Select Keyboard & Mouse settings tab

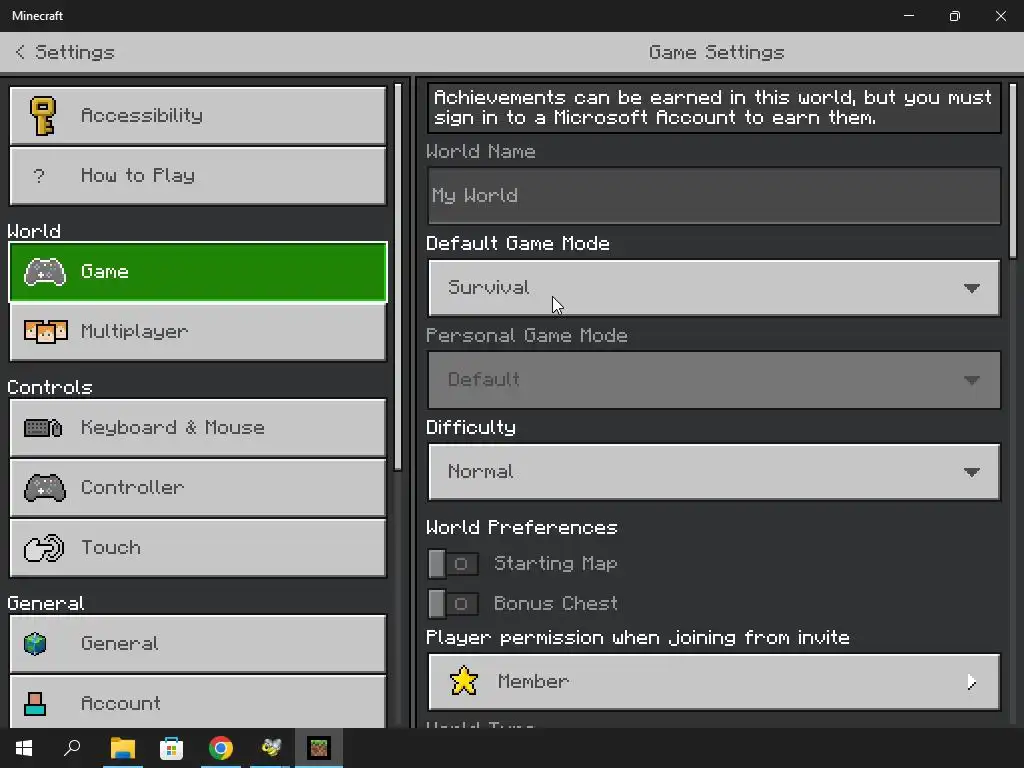[198, 428]
